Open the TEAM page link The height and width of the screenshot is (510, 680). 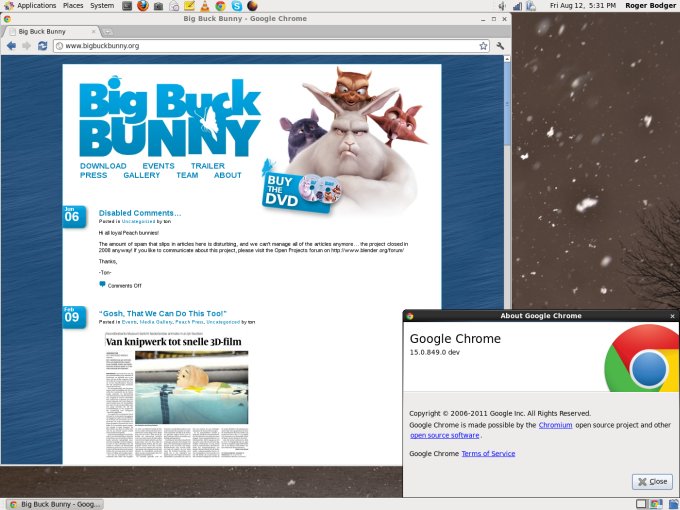(187, 175)
